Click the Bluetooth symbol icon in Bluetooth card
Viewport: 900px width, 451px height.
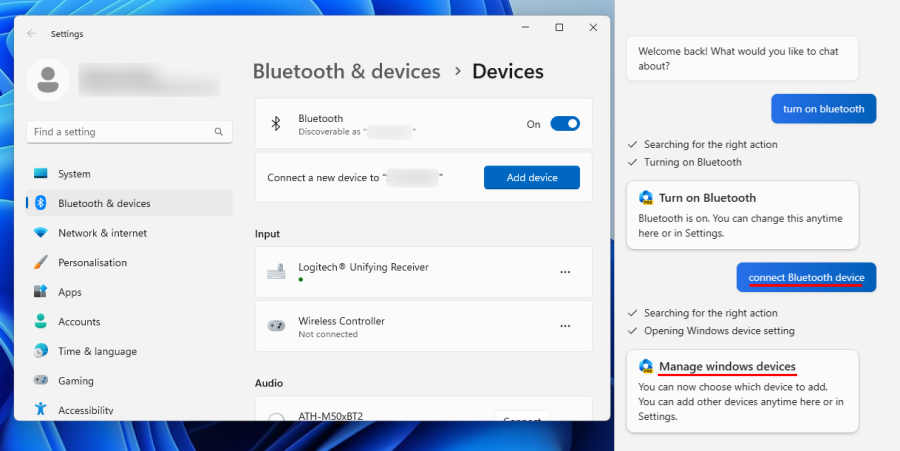277,124
